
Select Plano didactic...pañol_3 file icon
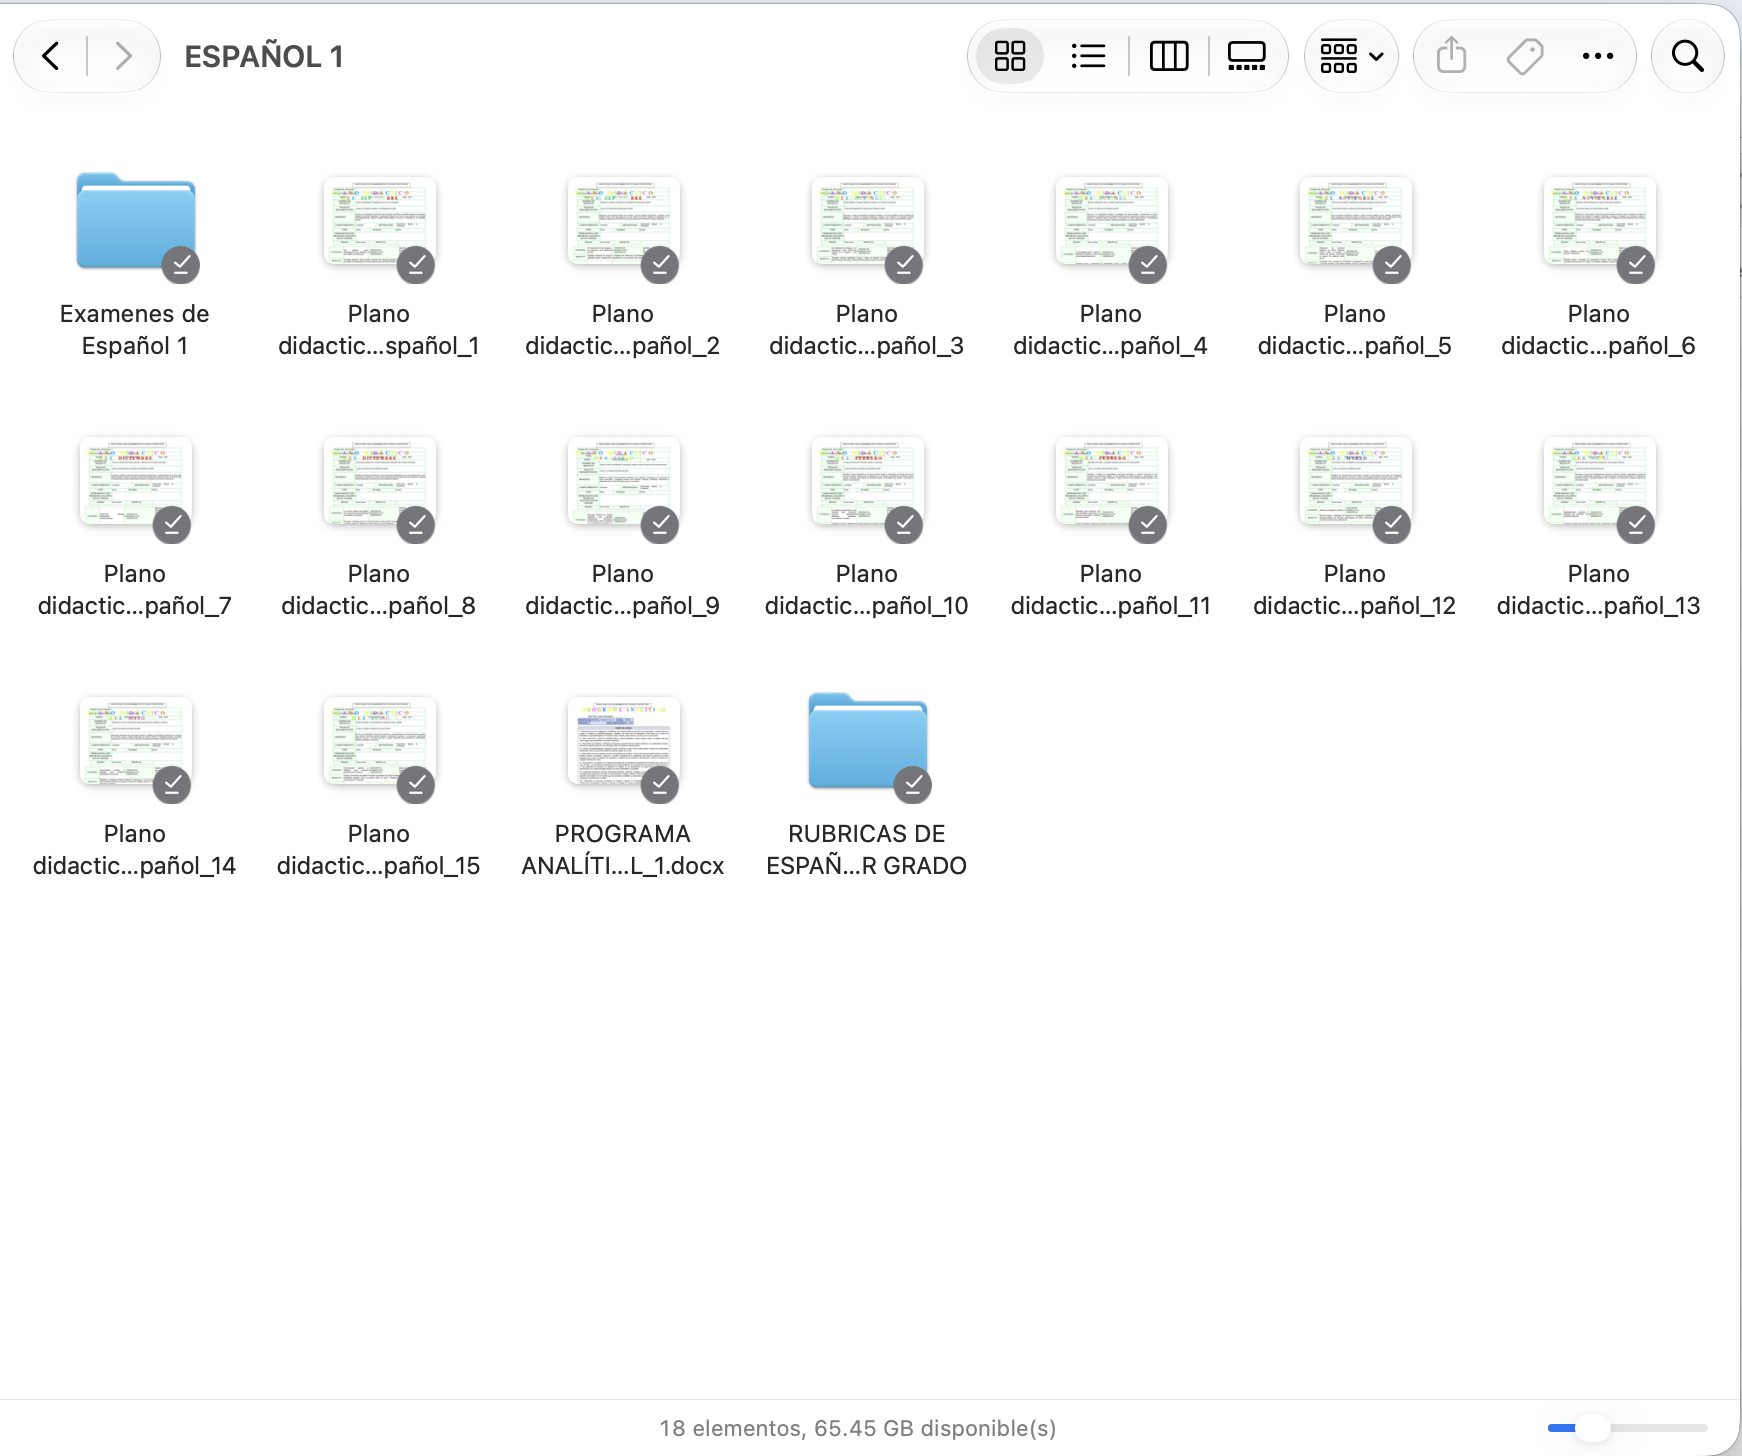tap(867, 221)
